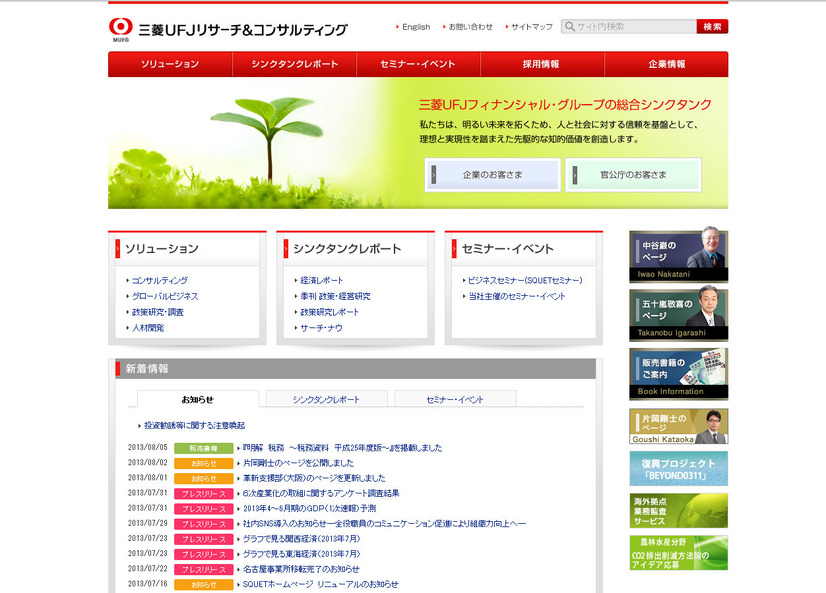Open the グラフで見る関西経済 news link
The height and width of the screenshot is (593, 826).
301,539
